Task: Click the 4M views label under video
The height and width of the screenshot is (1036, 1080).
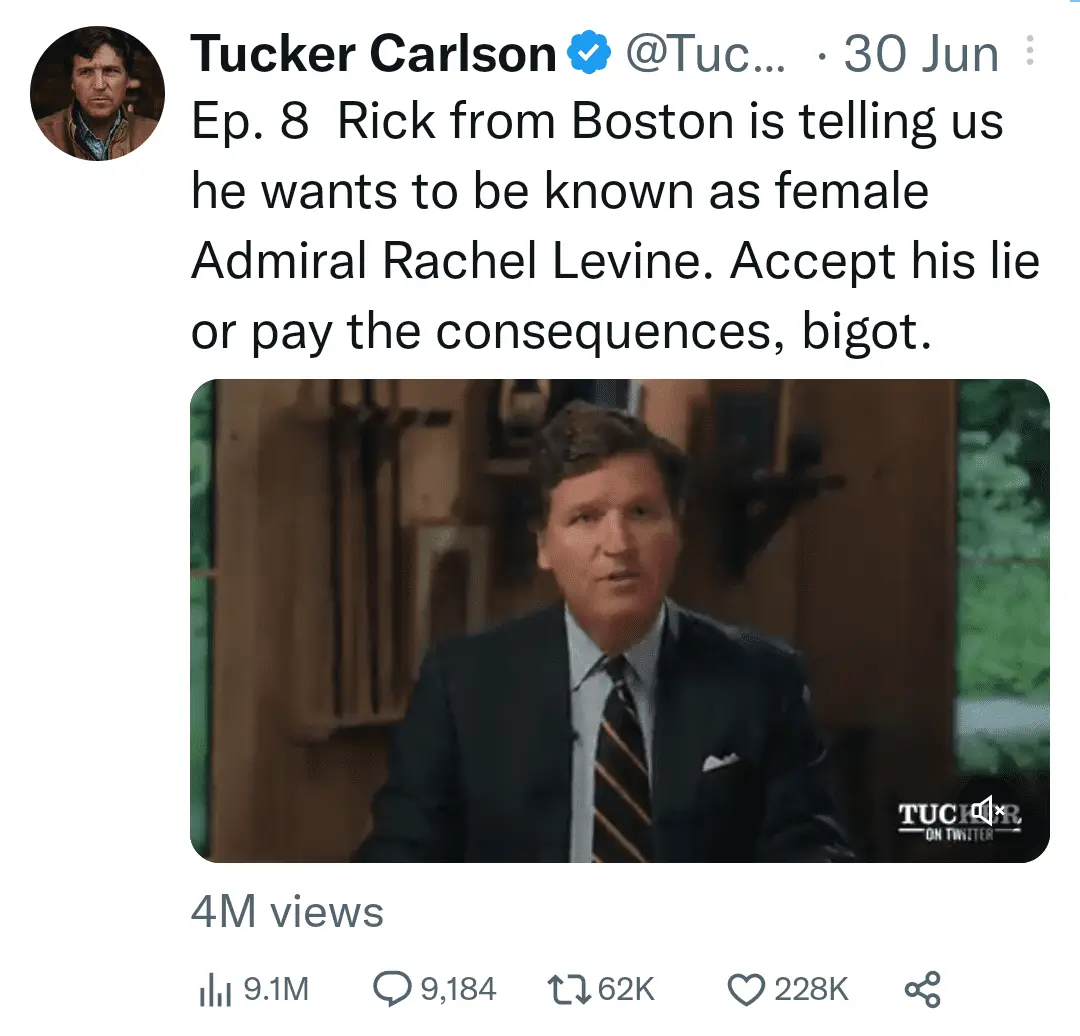Action: point(287,912)
